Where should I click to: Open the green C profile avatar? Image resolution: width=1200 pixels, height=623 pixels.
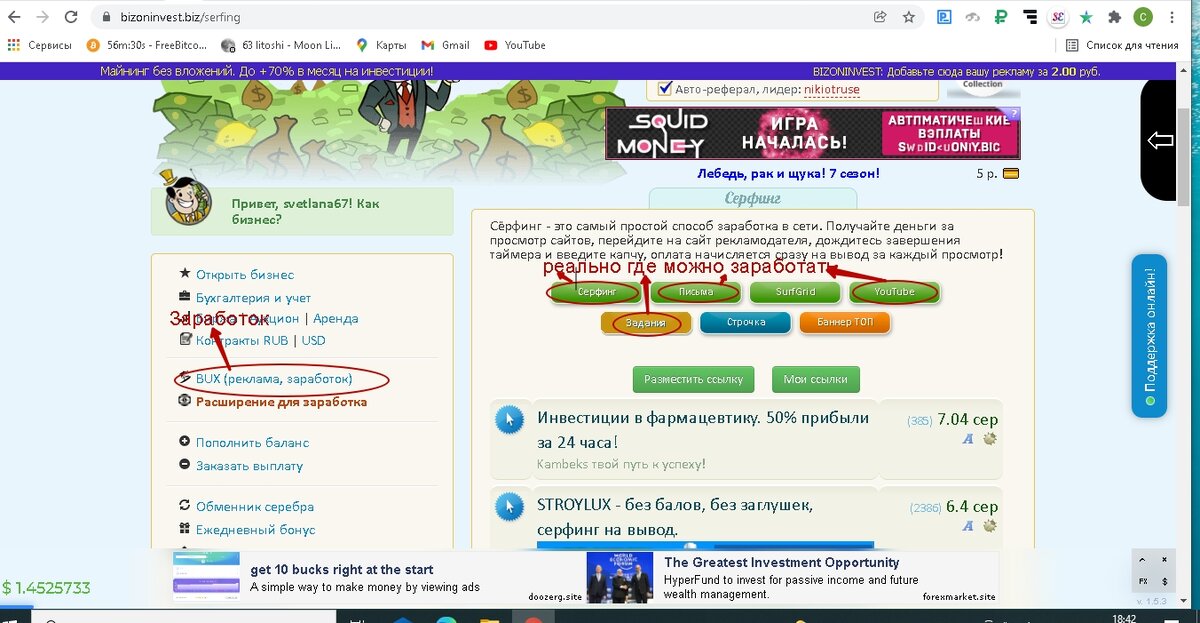point(1143,17)
